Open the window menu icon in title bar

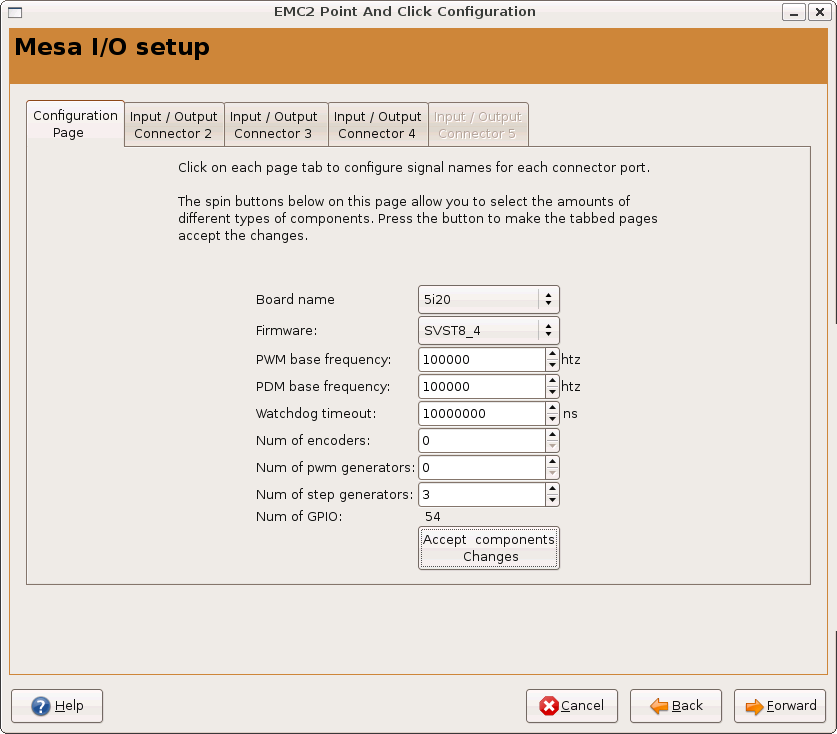click(x=14, y=12)
